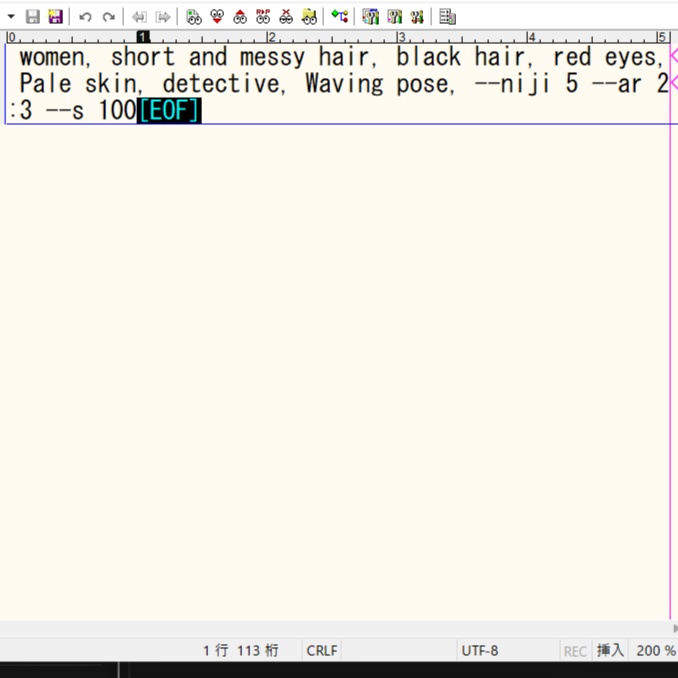Jump back to previous cursor position

tap(139, 17)
